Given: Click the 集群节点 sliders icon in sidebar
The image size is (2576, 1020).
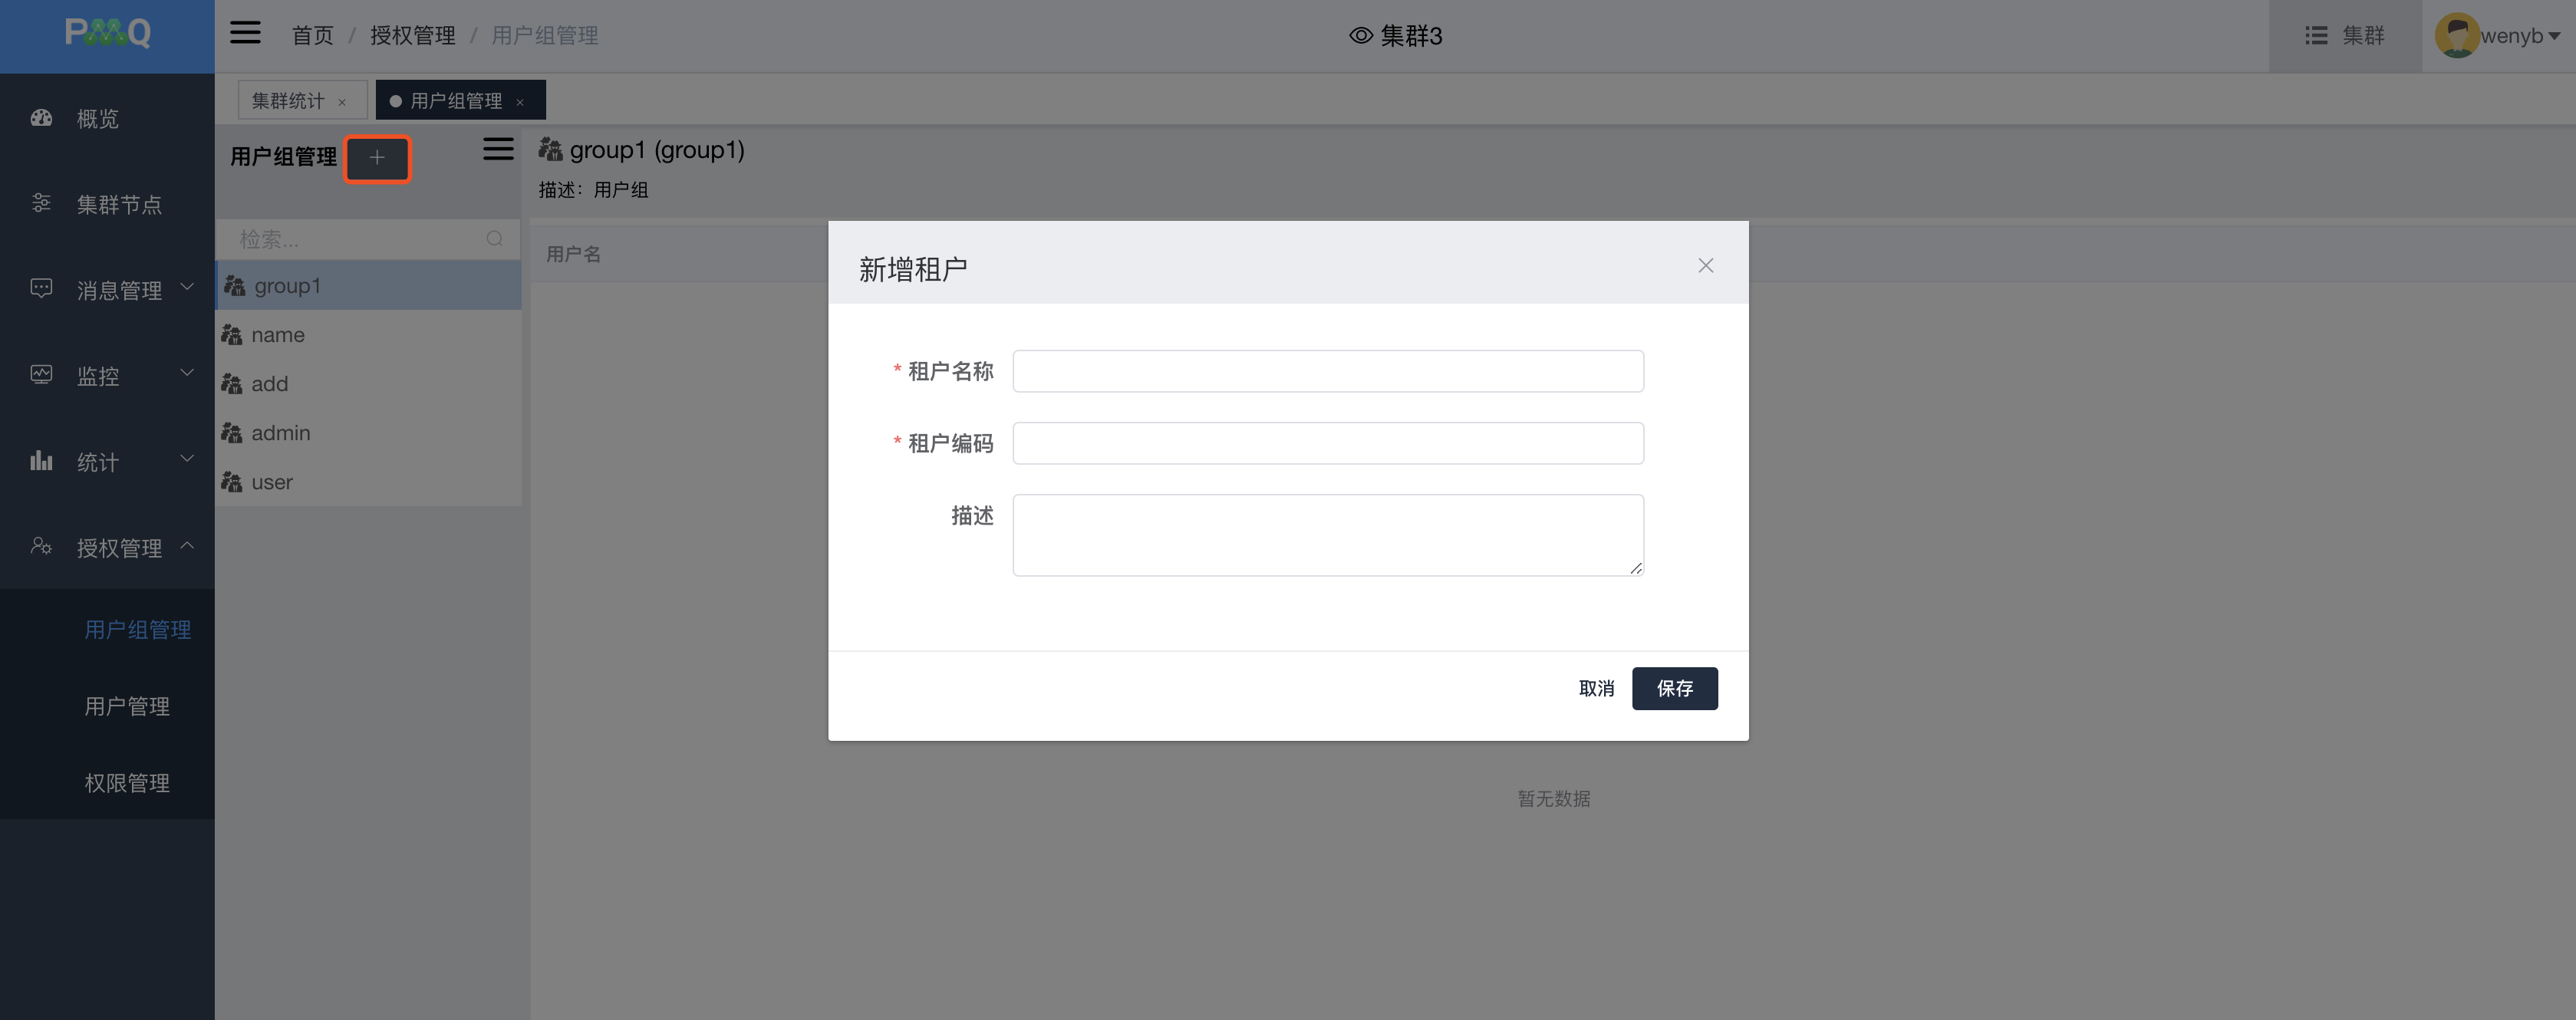Looking at the screenshot, I should click(41, 204).
